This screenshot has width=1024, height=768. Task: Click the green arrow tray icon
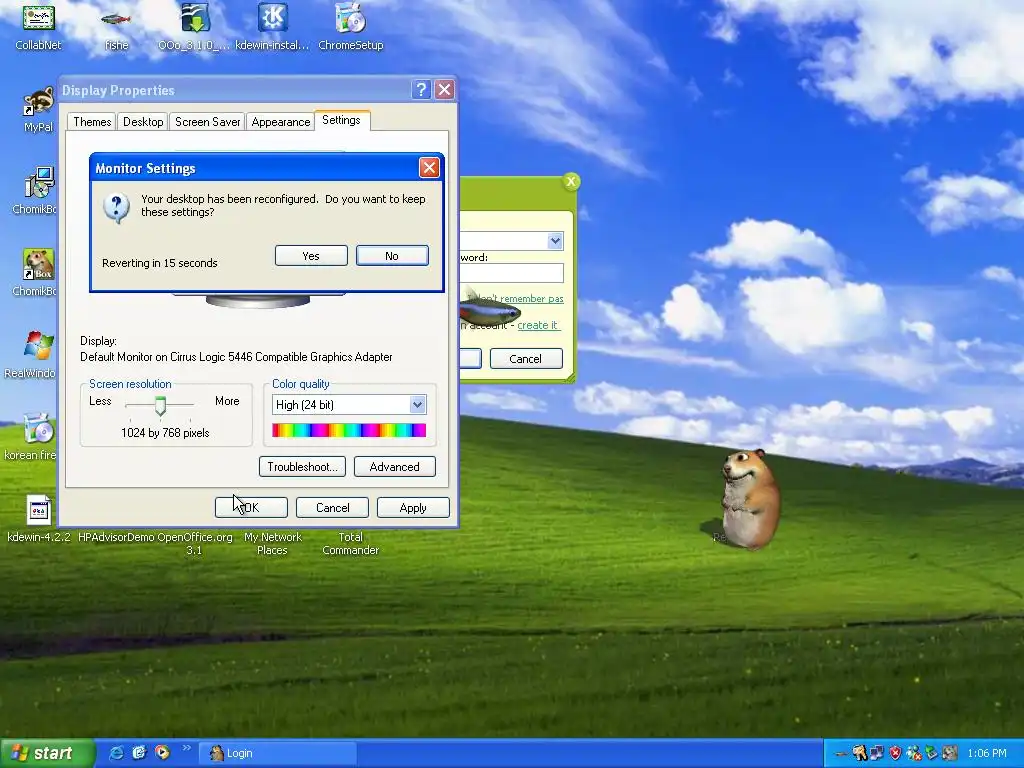(x=931, y=753)
